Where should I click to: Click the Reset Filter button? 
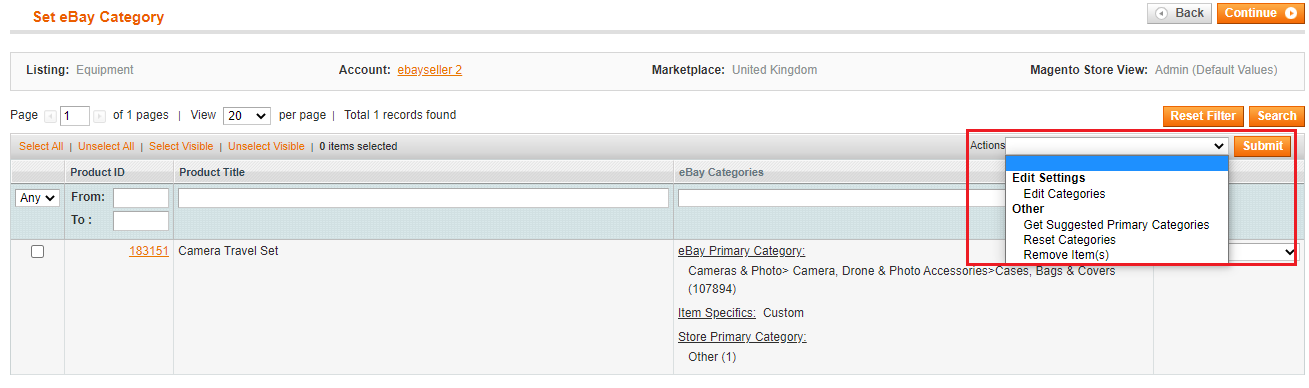(1204, 116)
